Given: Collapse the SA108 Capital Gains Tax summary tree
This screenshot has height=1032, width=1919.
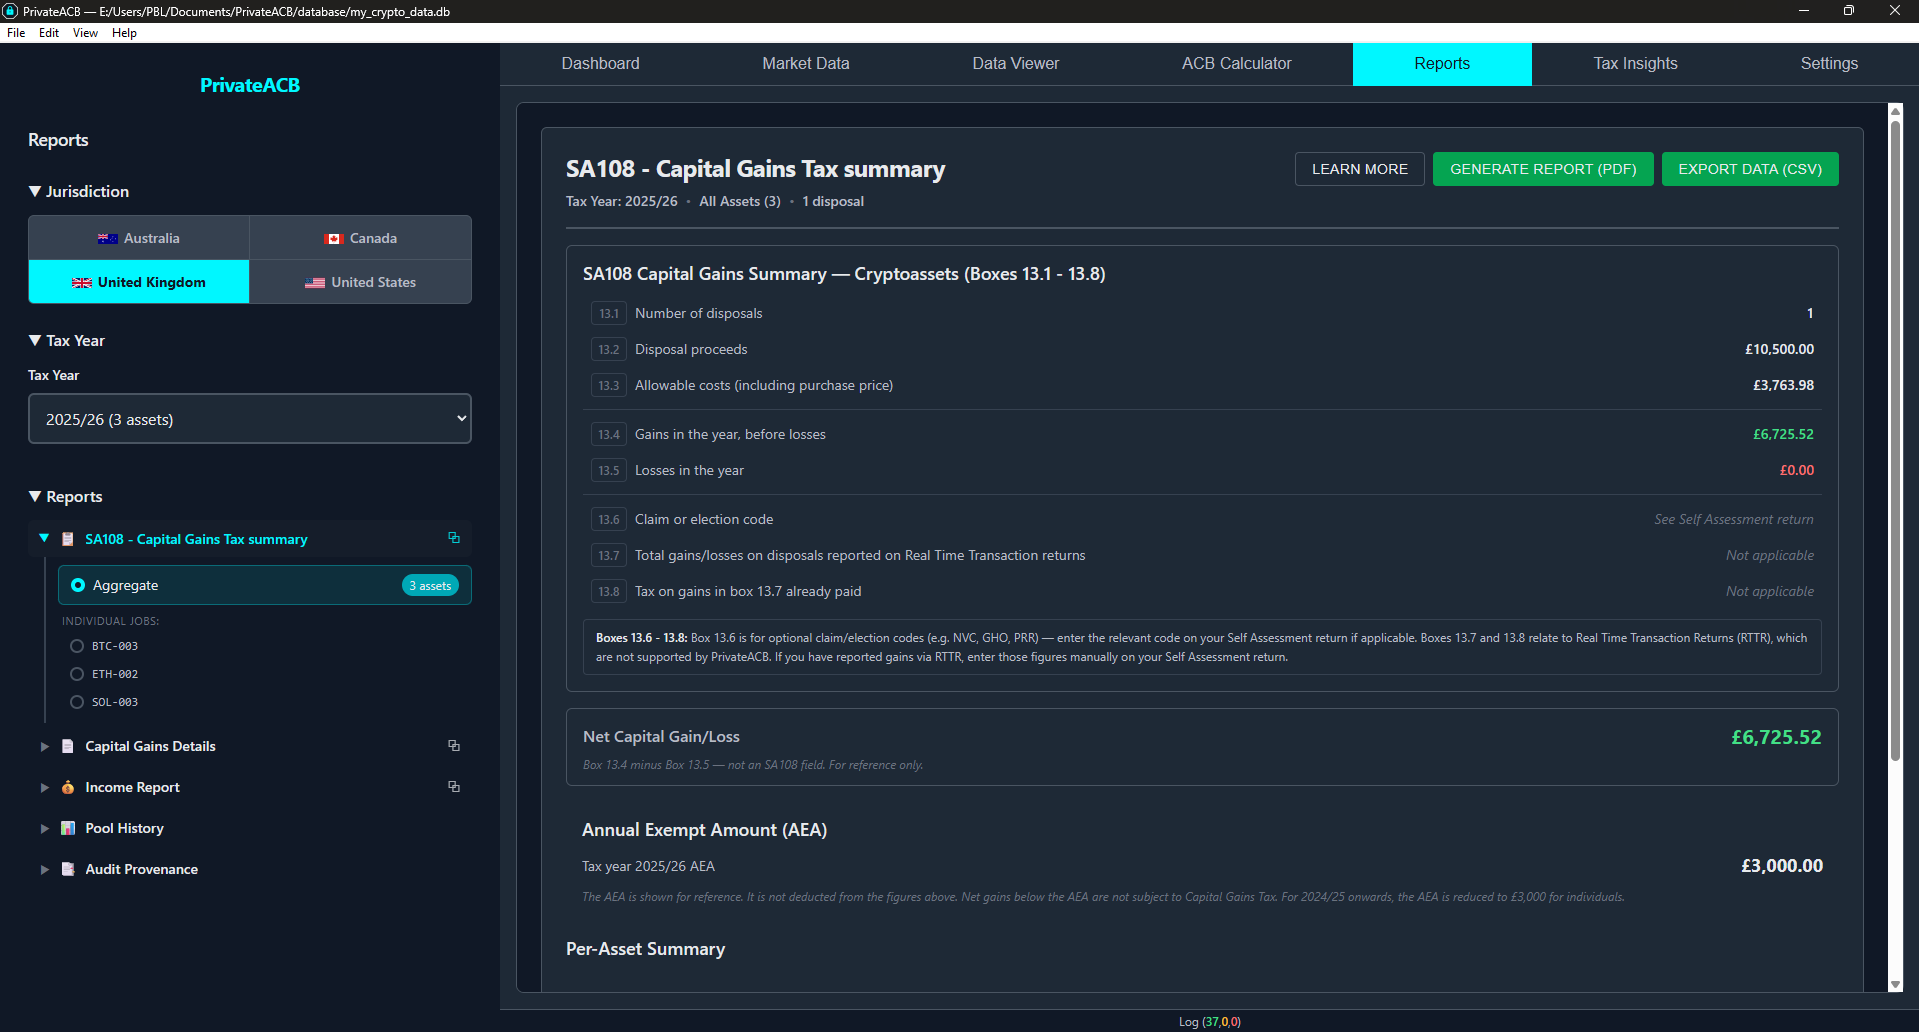Looking at the screenshot, I should [x=44, y=538].
